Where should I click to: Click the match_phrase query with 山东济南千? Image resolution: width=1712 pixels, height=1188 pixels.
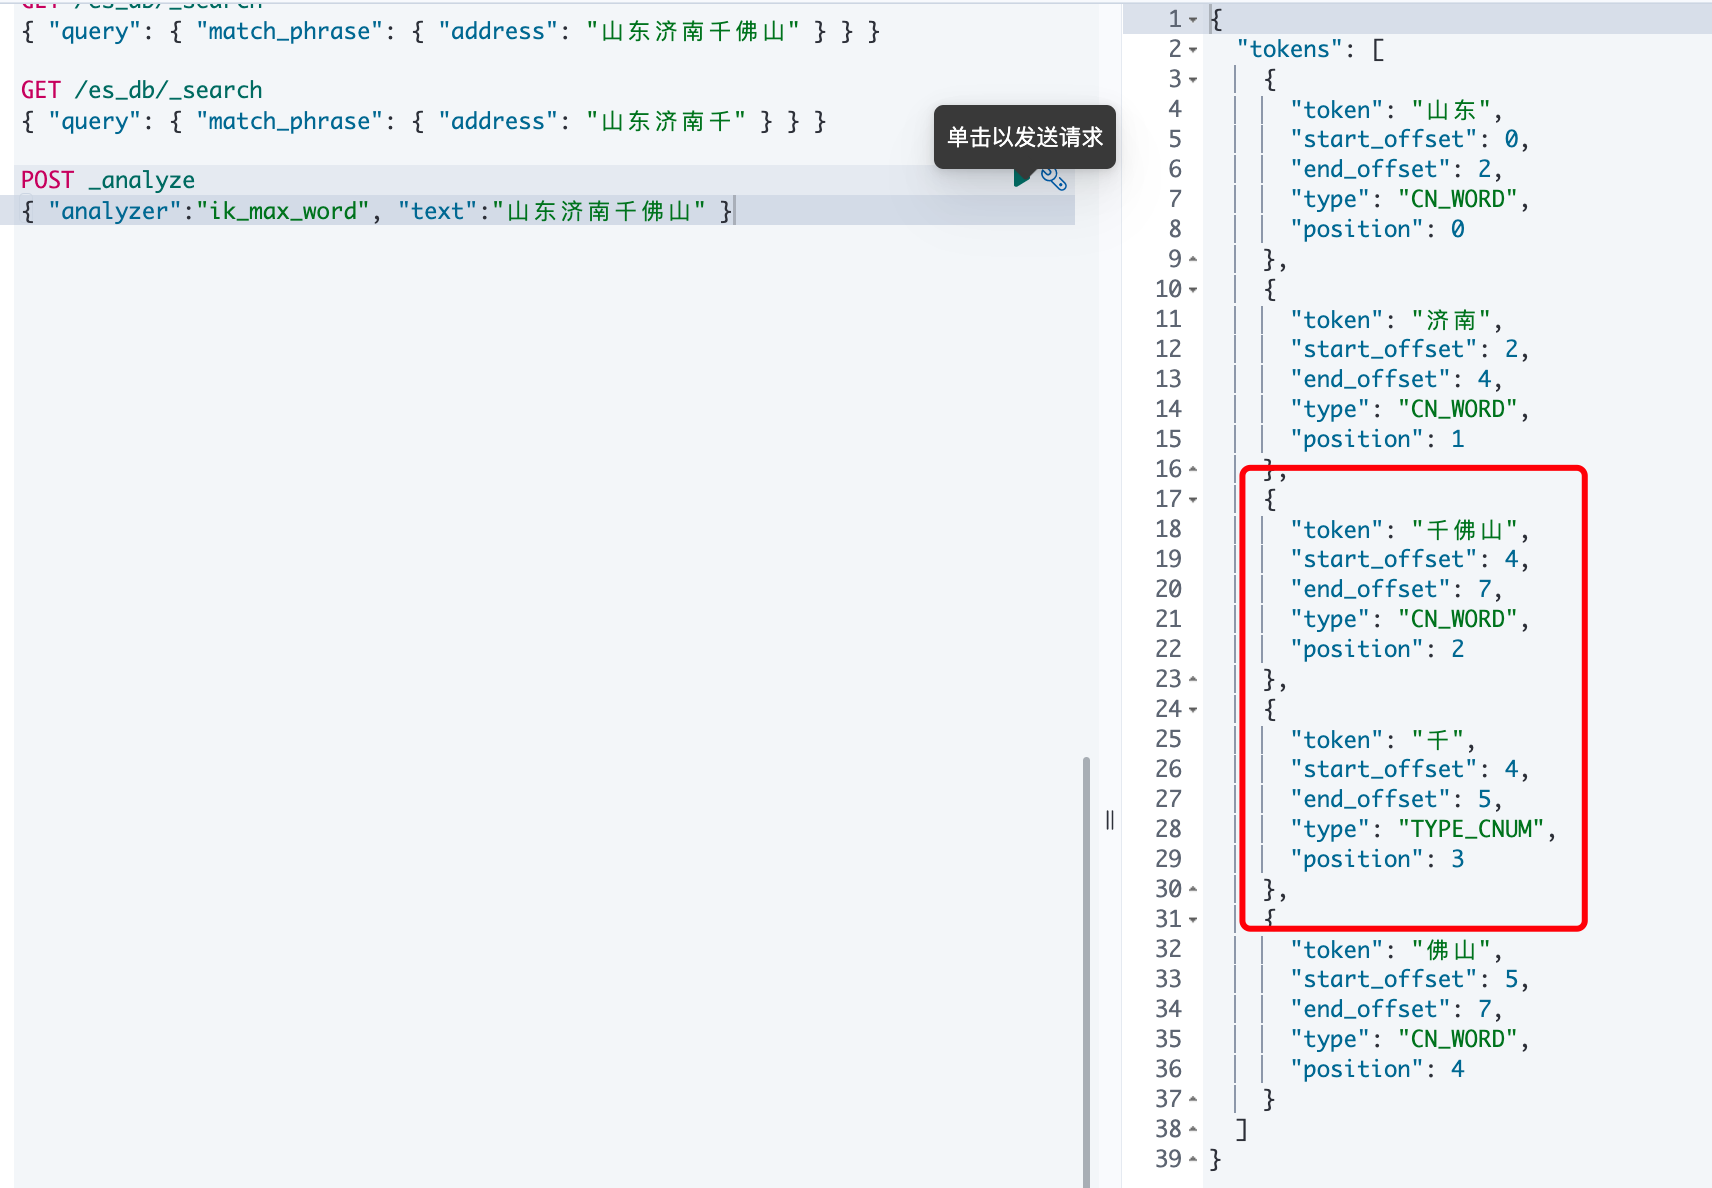(423, 121)
